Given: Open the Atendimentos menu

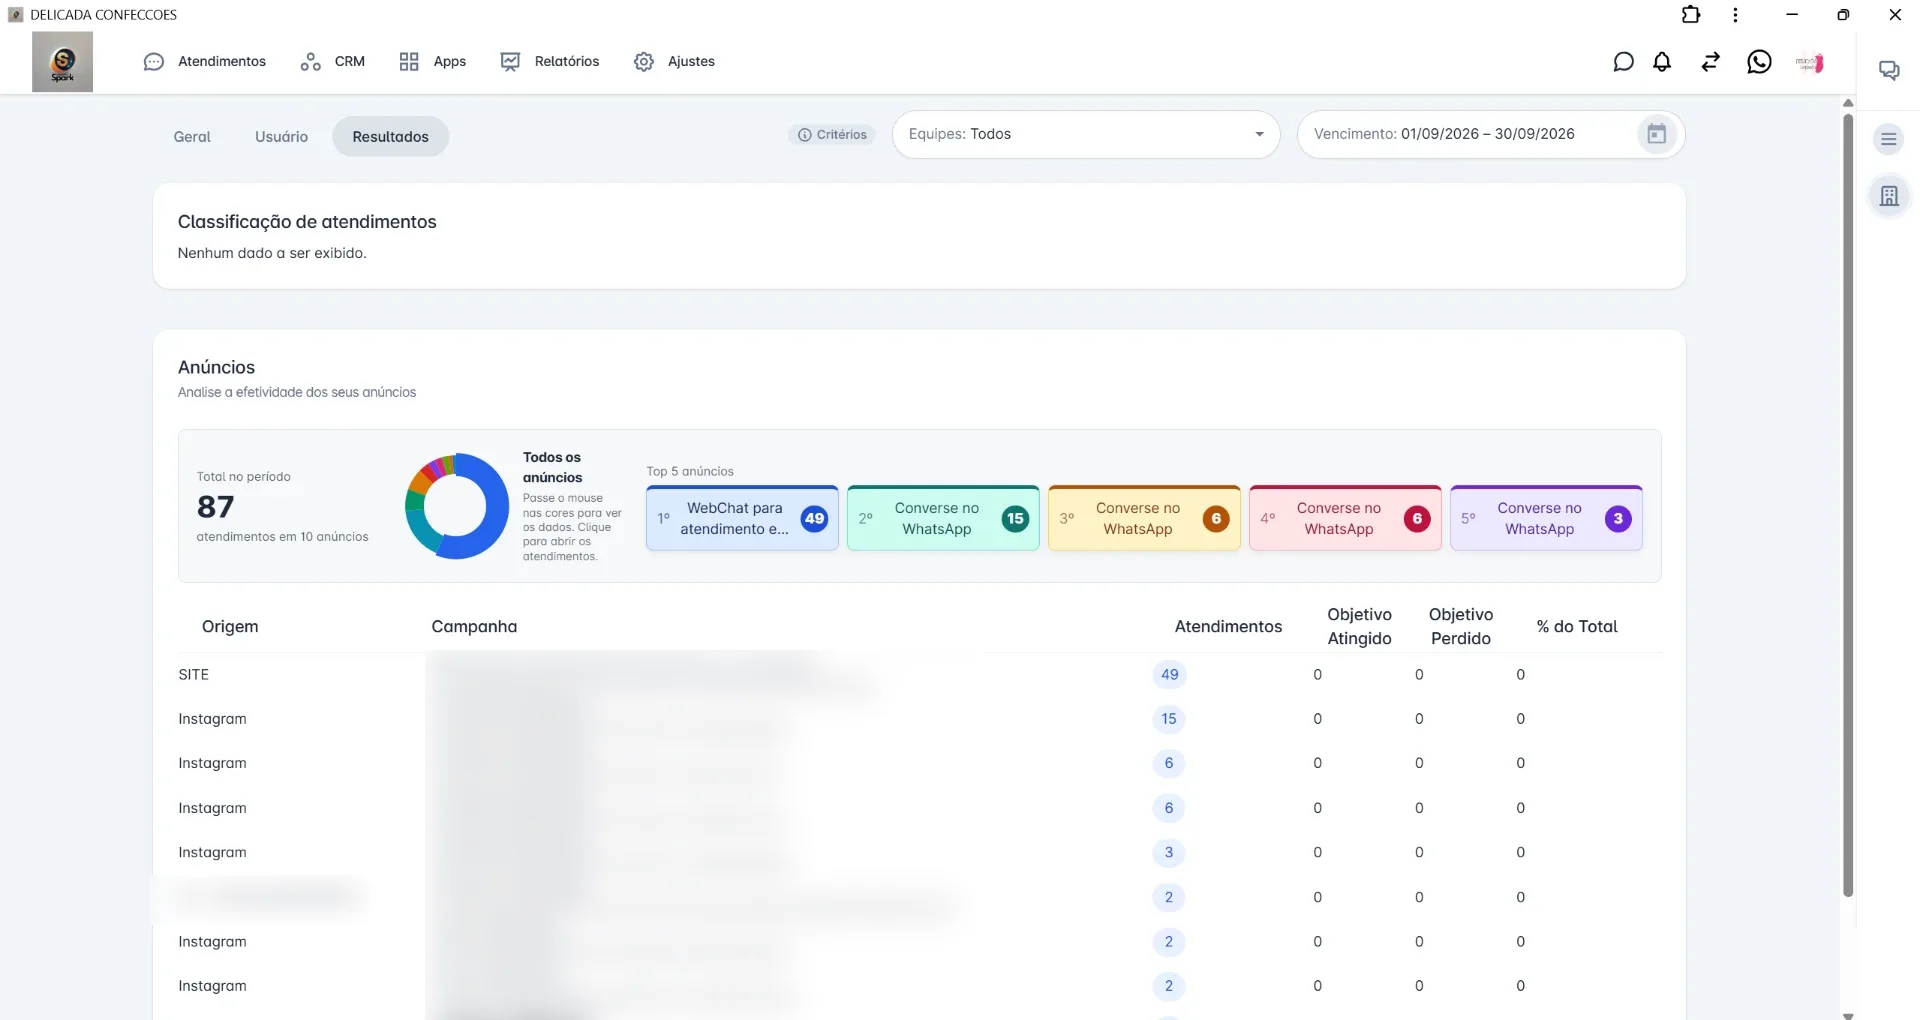Looking at the screenshot, I should tap(205, 62).
